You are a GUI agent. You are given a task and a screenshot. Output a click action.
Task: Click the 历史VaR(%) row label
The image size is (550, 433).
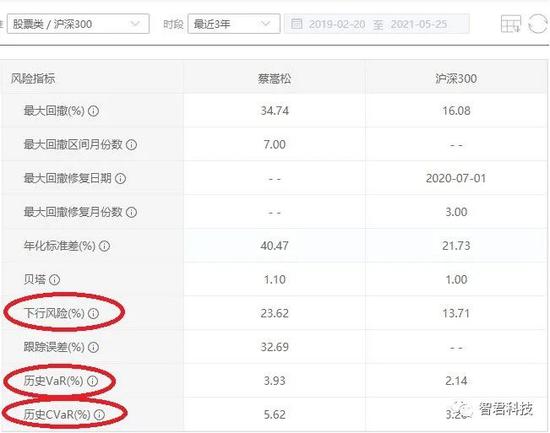tap(53, 381)
